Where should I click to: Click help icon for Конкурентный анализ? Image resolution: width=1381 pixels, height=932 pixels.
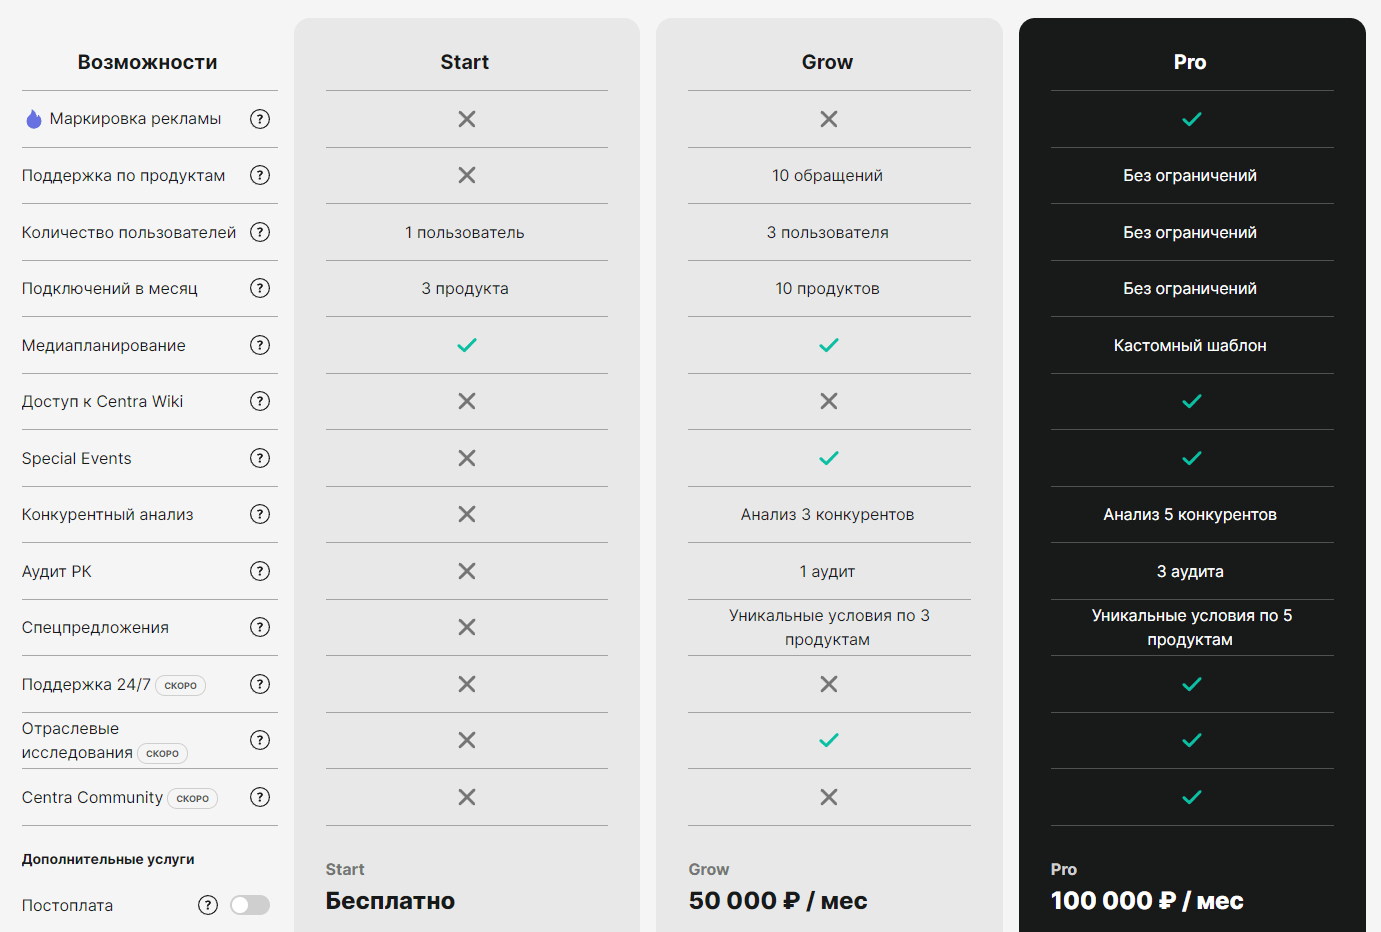click(x=260, y=514)
